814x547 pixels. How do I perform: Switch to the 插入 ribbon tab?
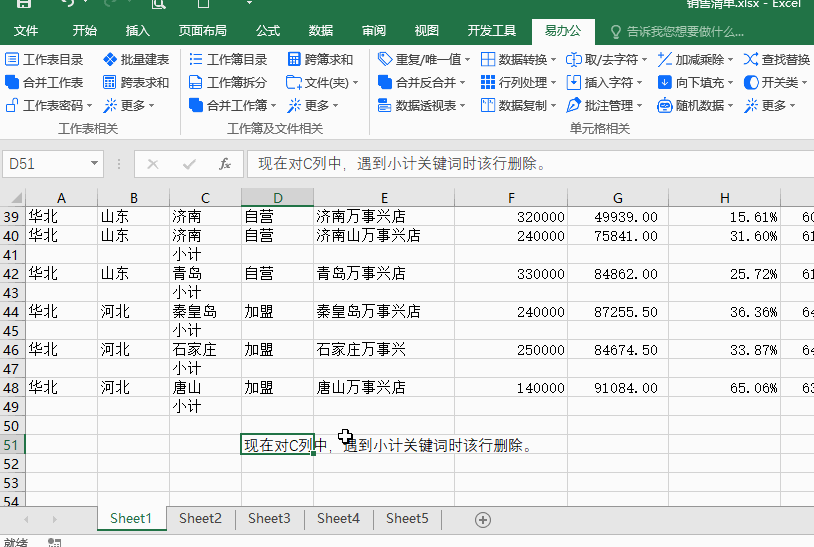click(x=138, y=31)
